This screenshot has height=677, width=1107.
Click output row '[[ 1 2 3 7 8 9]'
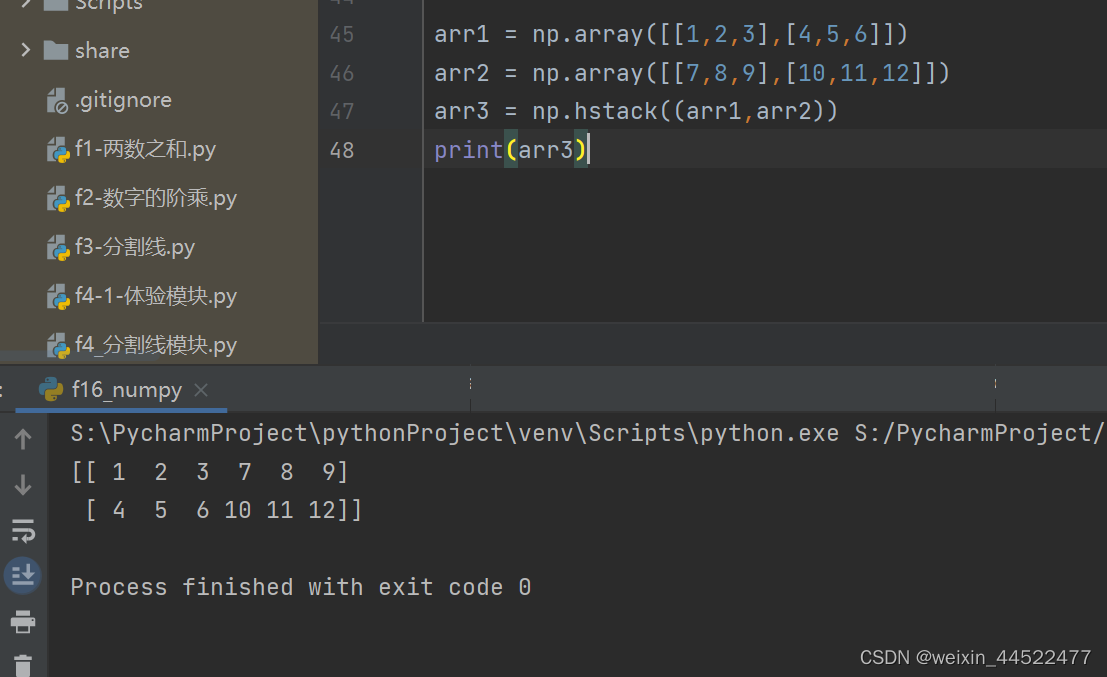coord(210,472)
